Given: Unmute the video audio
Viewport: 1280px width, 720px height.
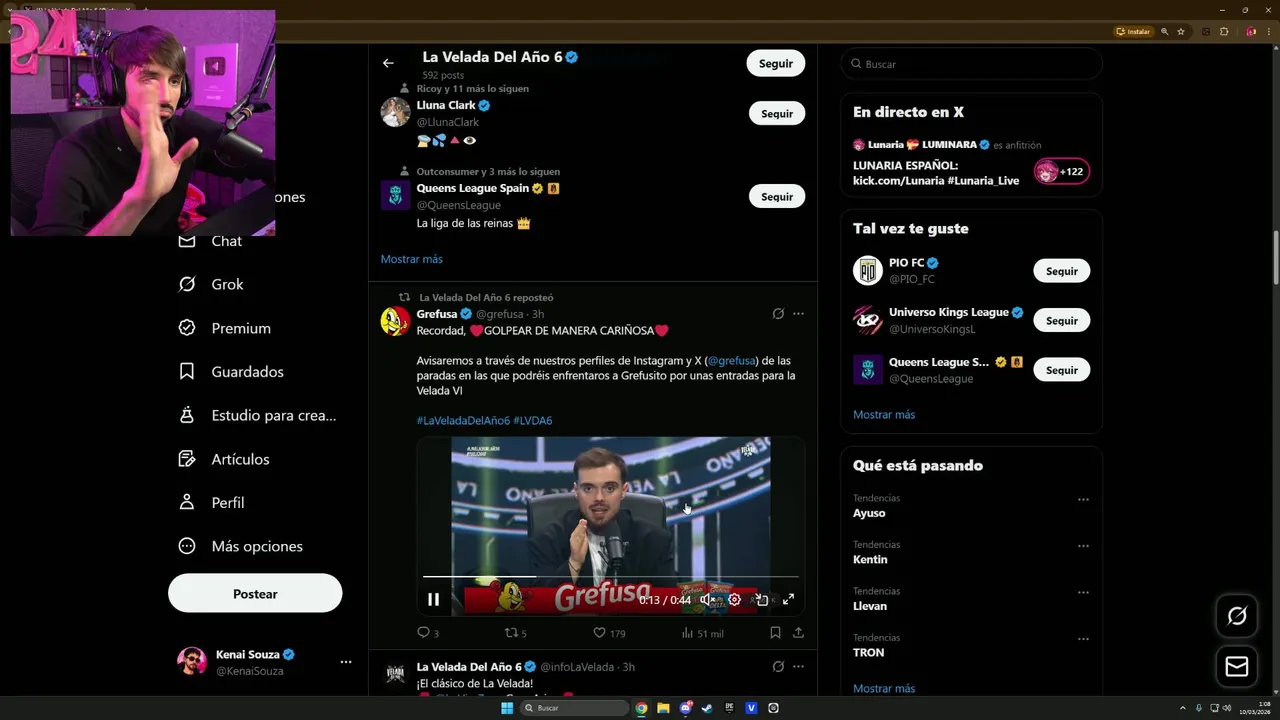Looking at the screenshot, I should pos(707,600).
